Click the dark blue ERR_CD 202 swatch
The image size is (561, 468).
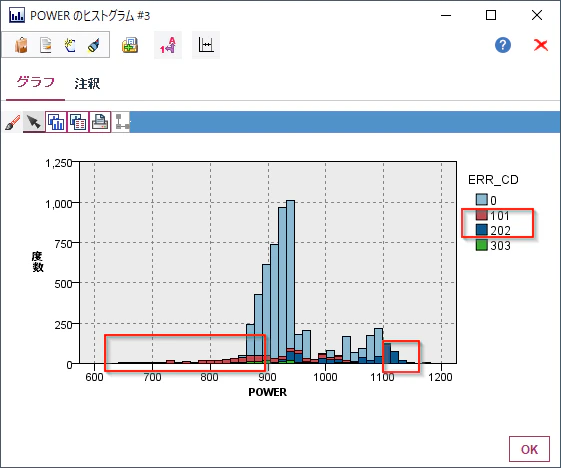click(482, 230)
